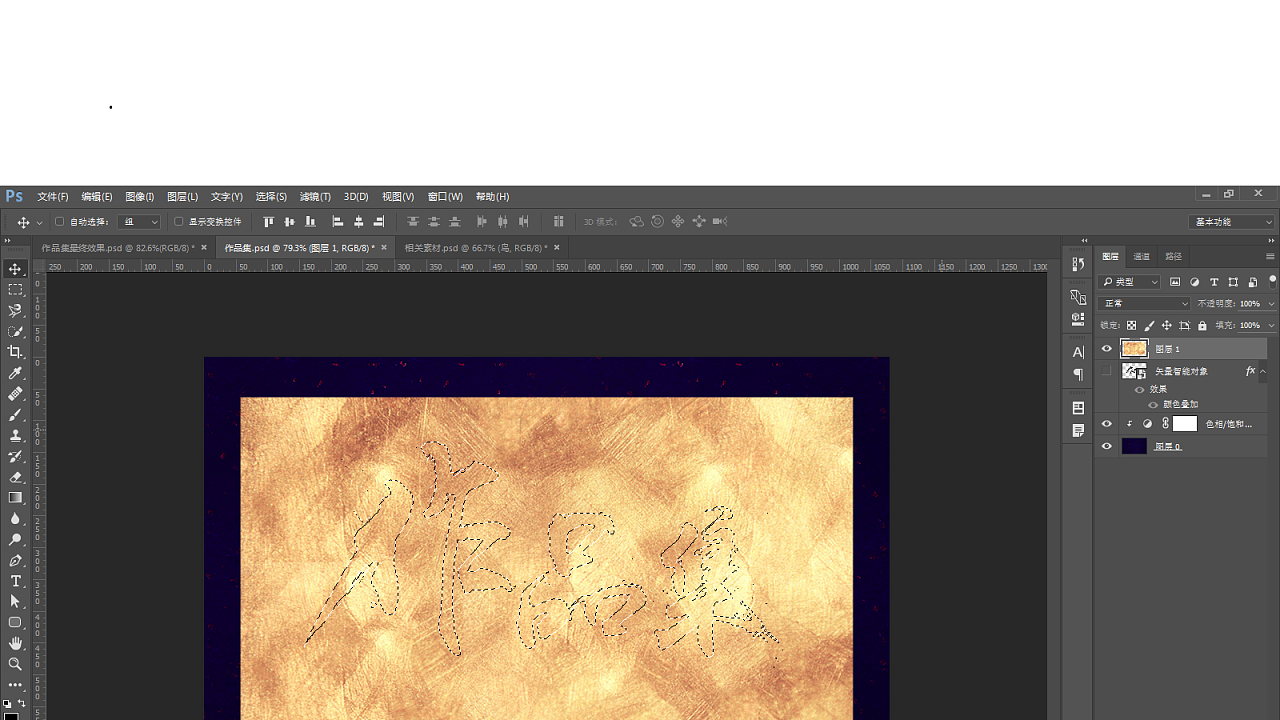Select the Move tool in the toolbox
The image size is (1280, 720).
[x=15, y=269]
